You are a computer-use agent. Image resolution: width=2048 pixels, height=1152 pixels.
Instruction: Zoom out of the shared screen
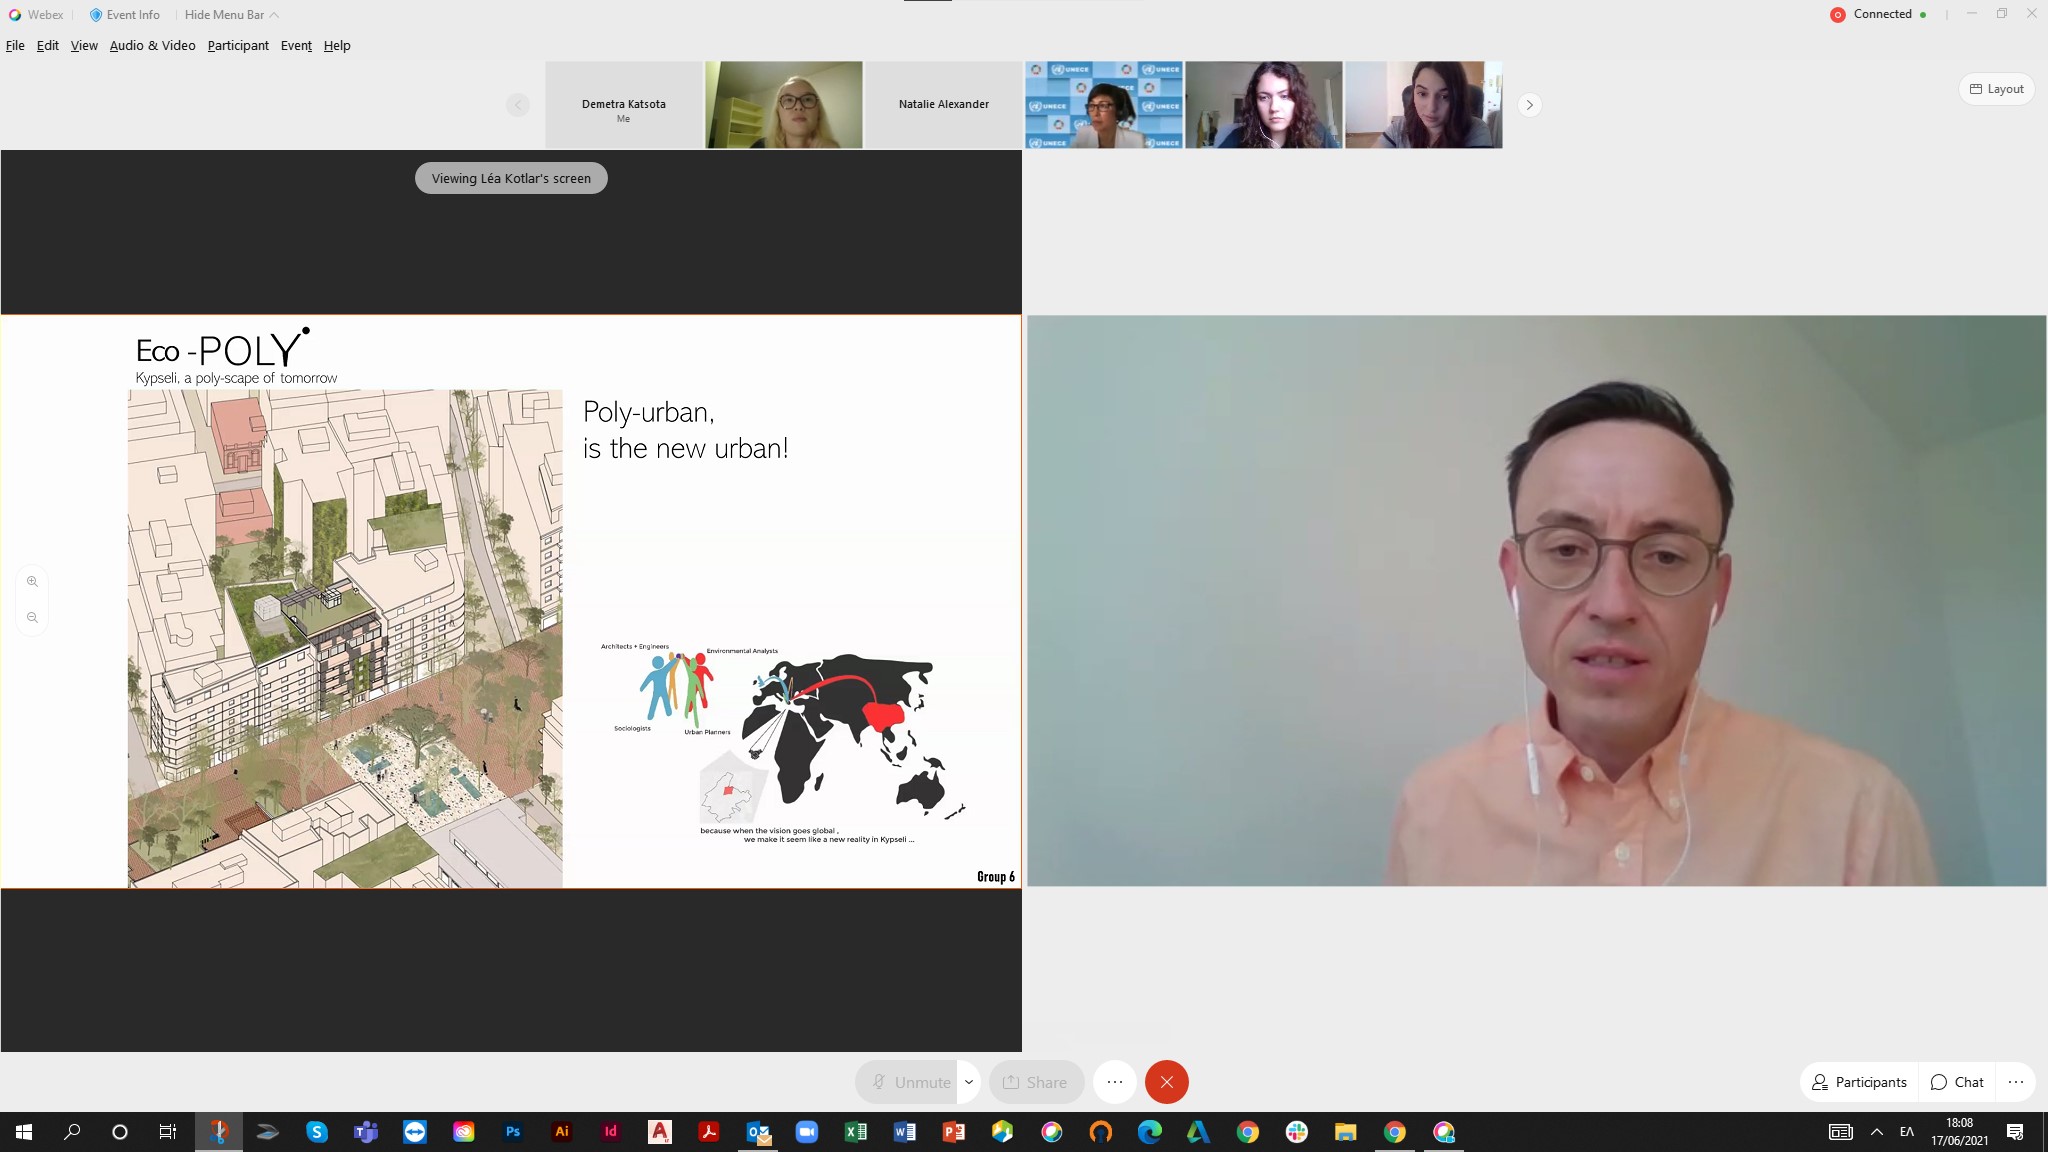click(32, 618)
